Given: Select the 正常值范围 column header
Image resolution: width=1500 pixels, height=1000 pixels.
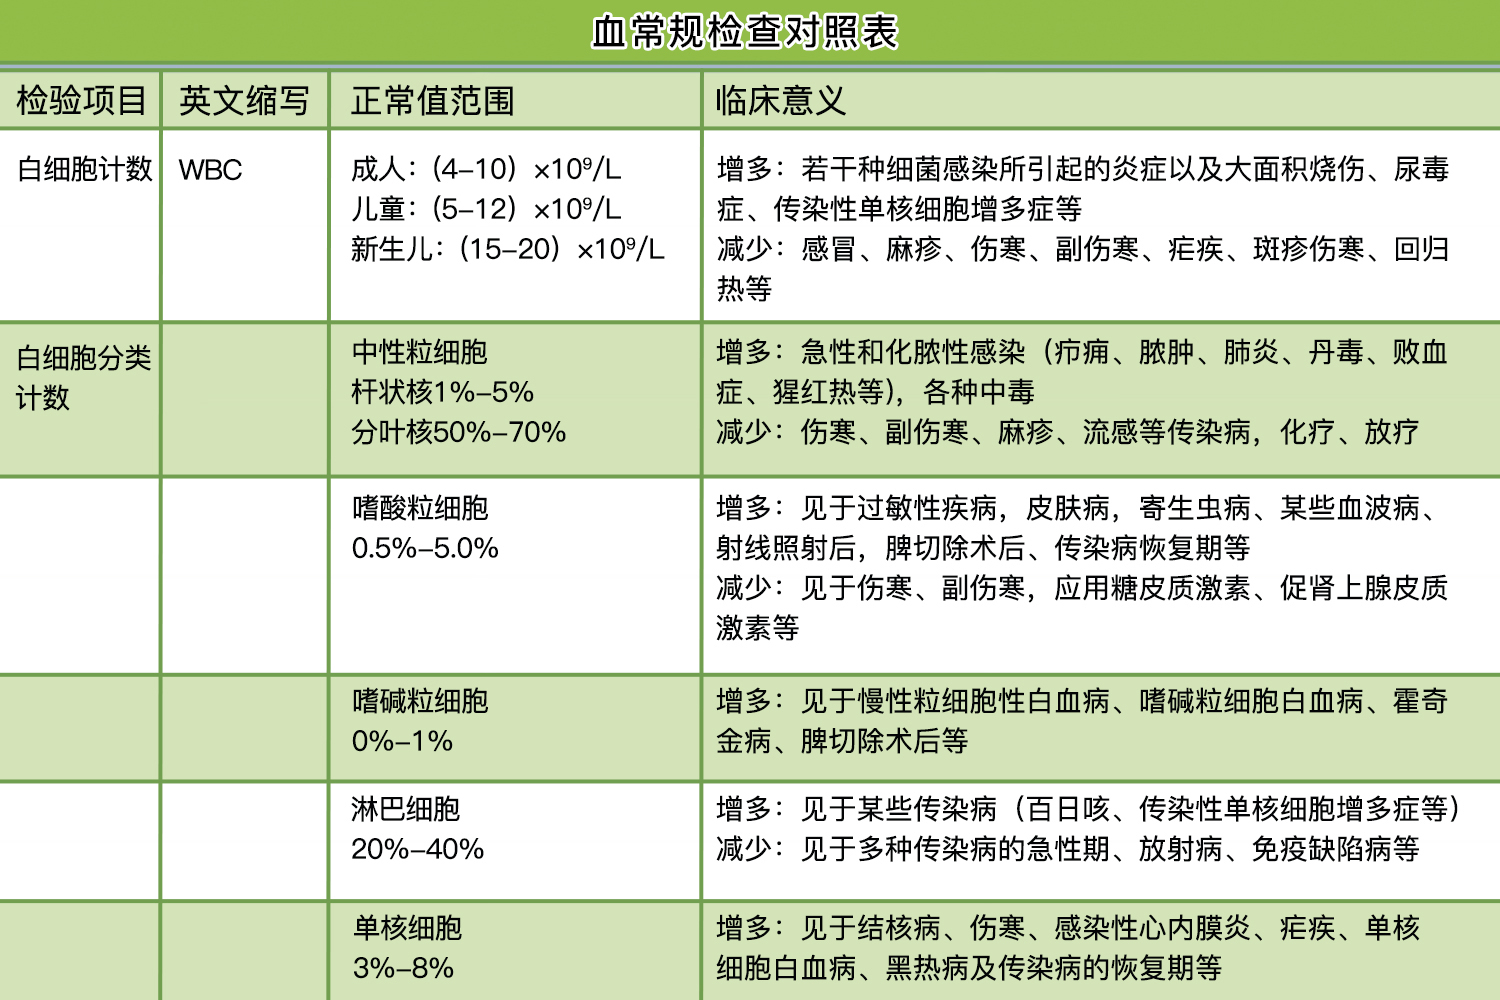Looking at the screenshot, I should coord(433,101).
